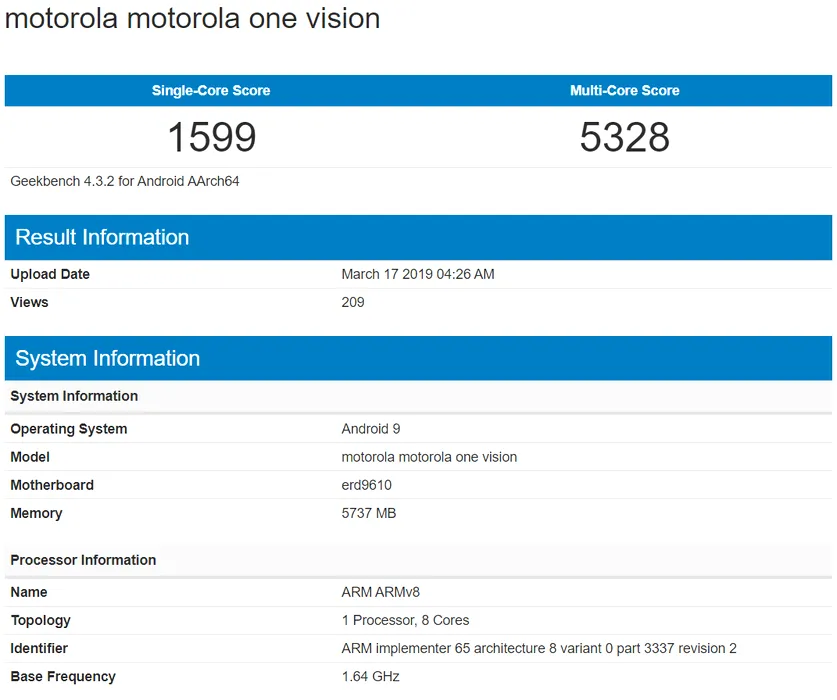Click the Motherboard label
This screenshot has width=837, height=700.
tap(52, 485)
